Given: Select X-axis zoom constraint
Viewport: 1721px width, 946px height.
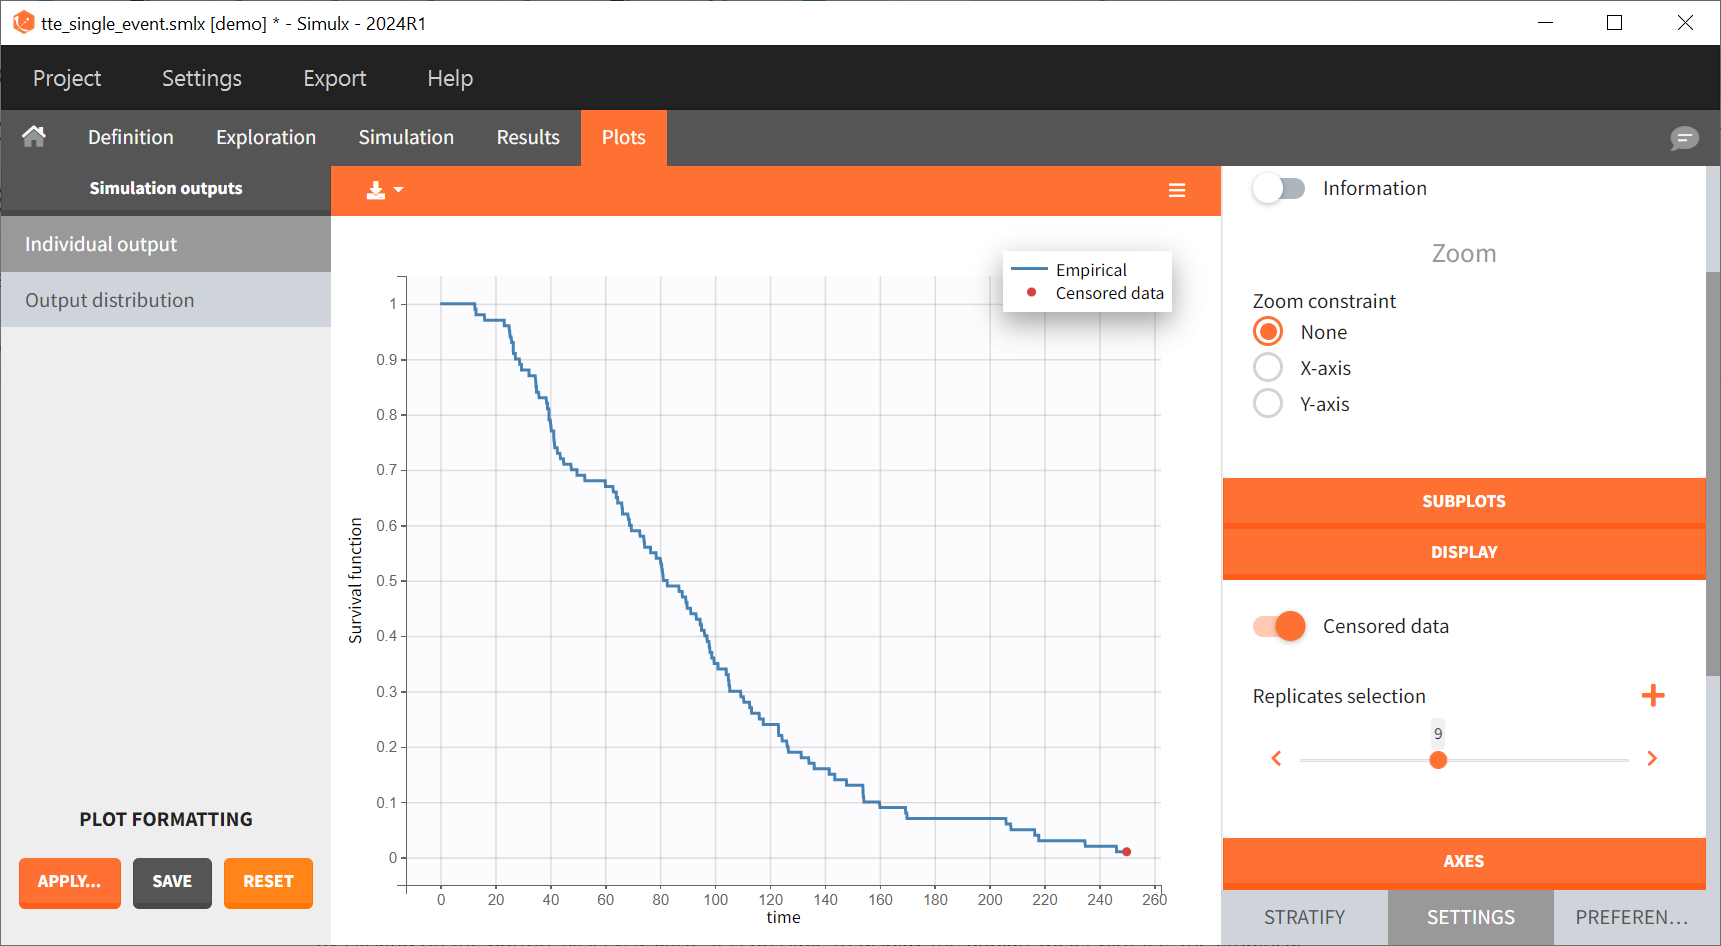Looking at the screenshot, I should click(1268, 368).
